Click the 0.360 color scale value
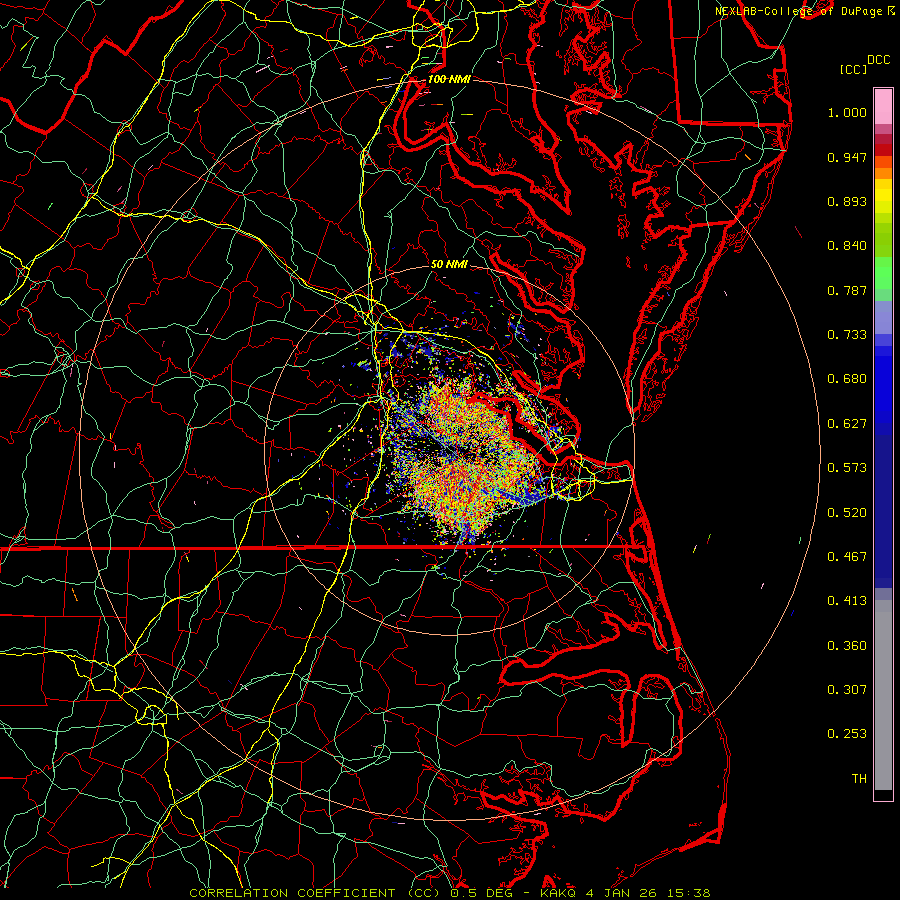The width and height of the screenshot is (900, 900). coord(847,646)
